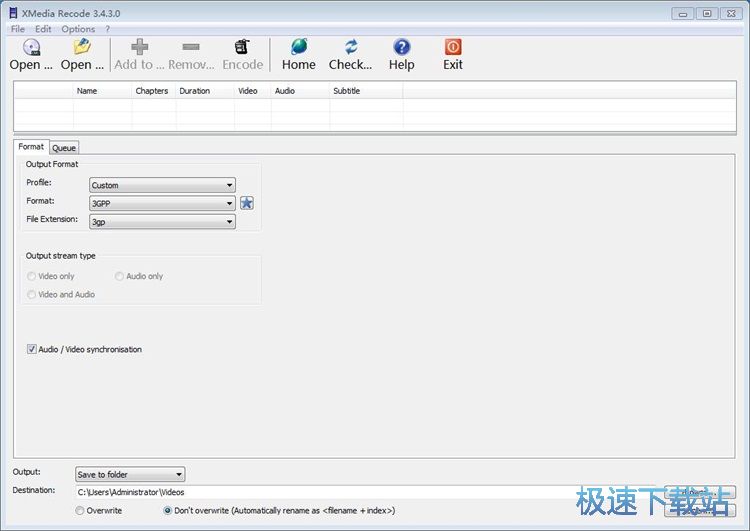Select the Don't overwrite option
The height and width of the screenshot is (531, 750).
pyautogui.click(x=168, y=511)
